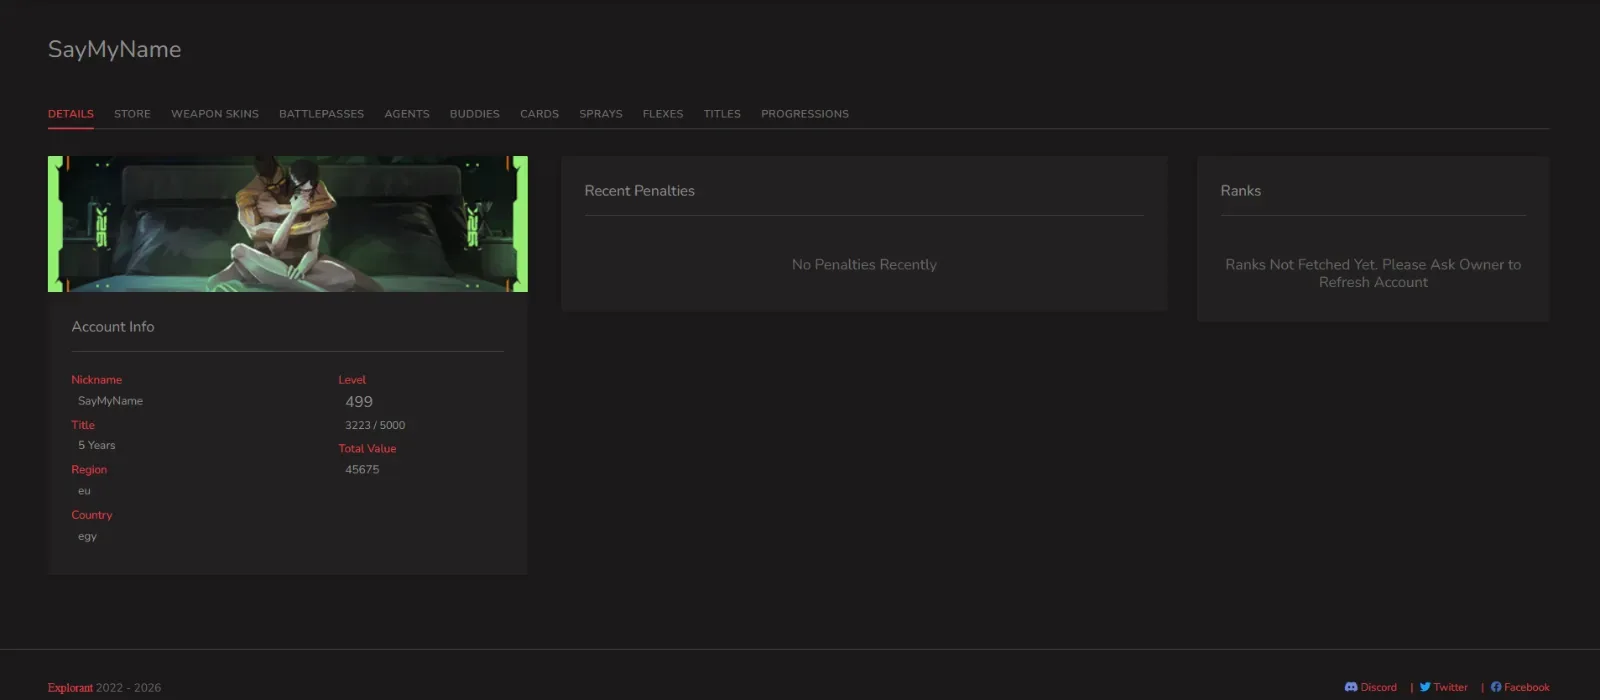Viewport: 1600px width, 700px height.
Task: Click the Discord link text
Action: coord(1379,687)
